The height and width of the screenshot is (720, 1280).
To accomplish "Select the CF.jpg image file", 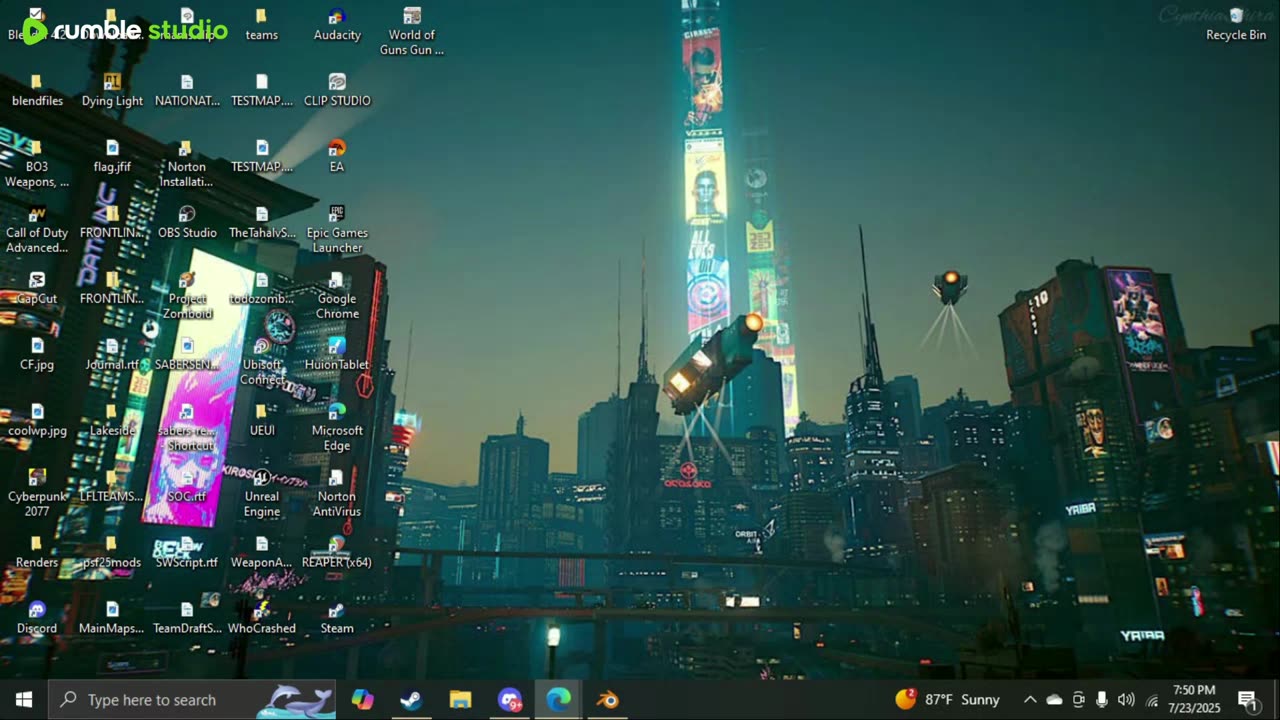I will 37,354.
